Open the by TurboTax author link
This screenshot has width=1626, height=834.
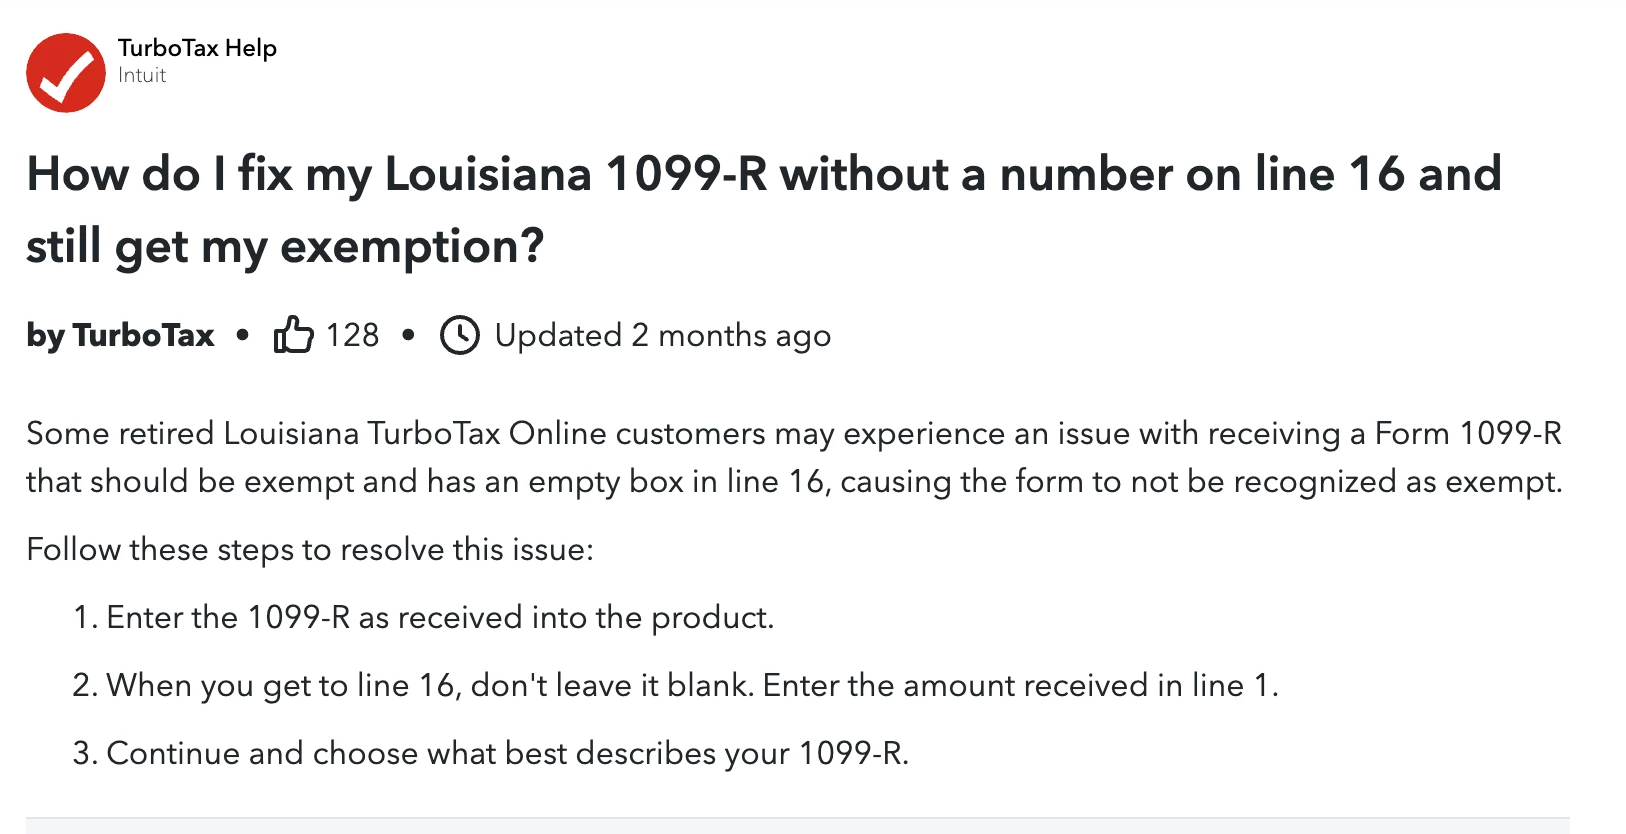click(x=120, y=335)
